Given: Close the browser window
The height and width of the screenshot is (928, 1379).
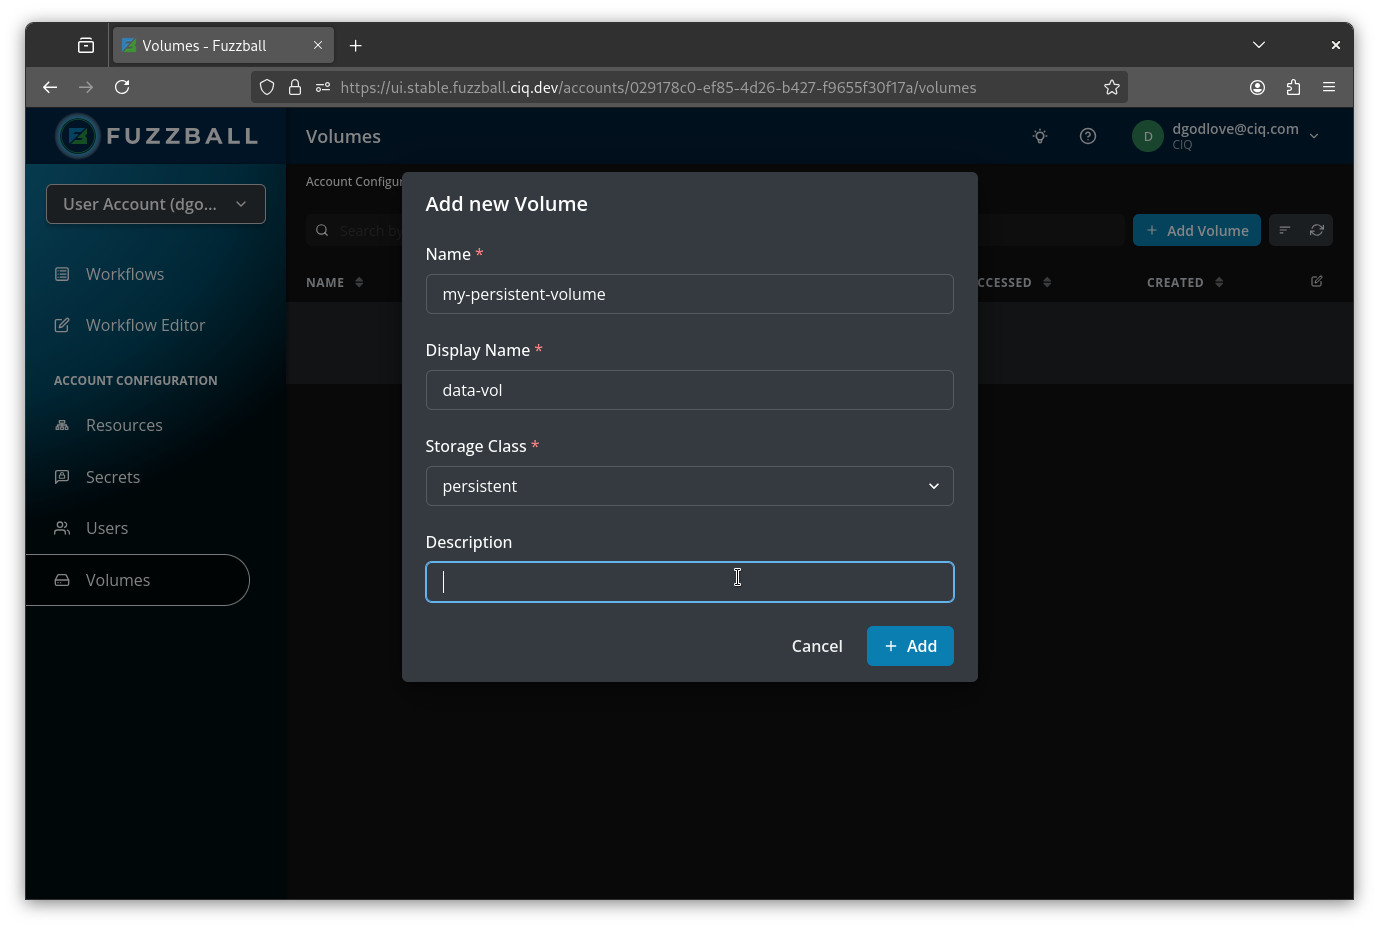Looking at the screenshot, I should (1335, 45).
